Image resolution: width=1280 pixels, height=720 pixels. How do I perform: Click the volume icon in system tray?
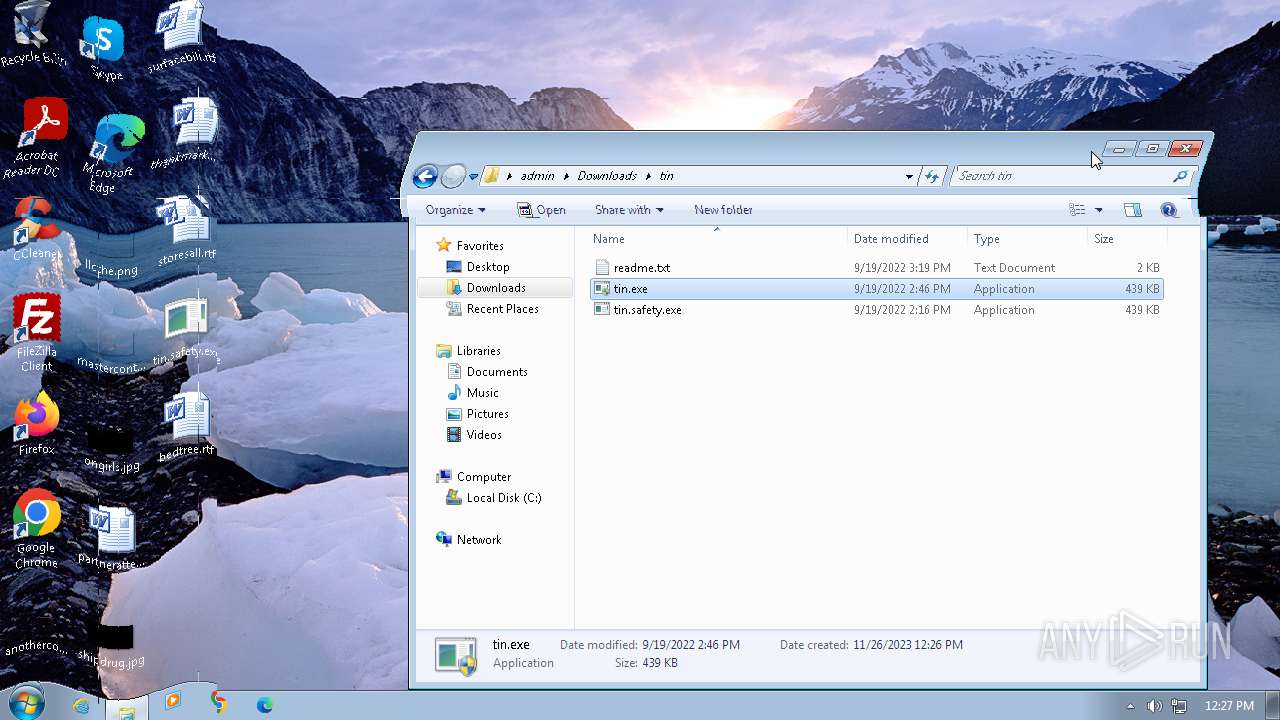1154,705
